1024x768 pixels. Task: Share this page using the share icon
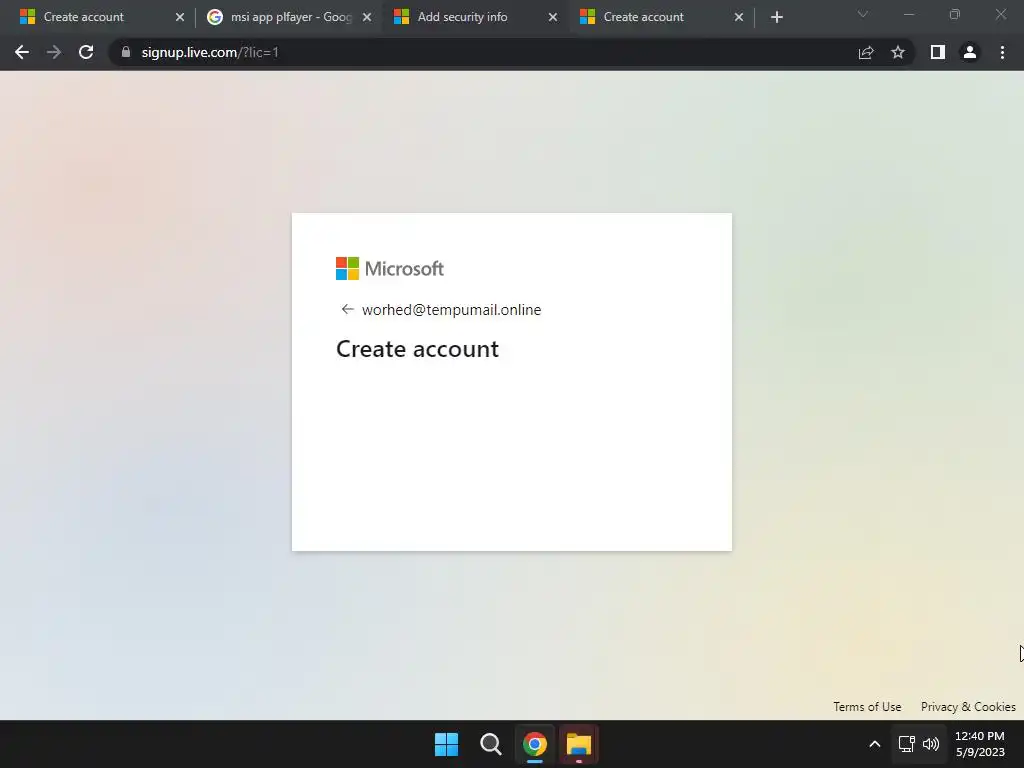coord(866,52)
